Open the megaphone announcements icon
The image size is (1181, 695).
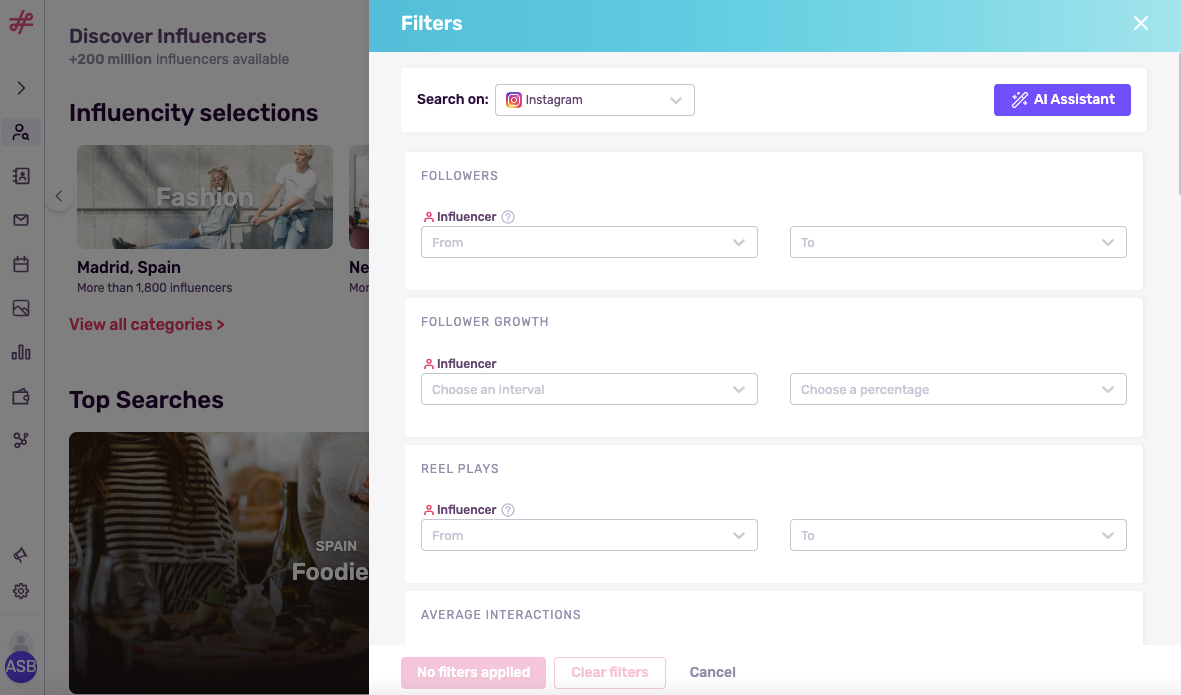point(21,555)
